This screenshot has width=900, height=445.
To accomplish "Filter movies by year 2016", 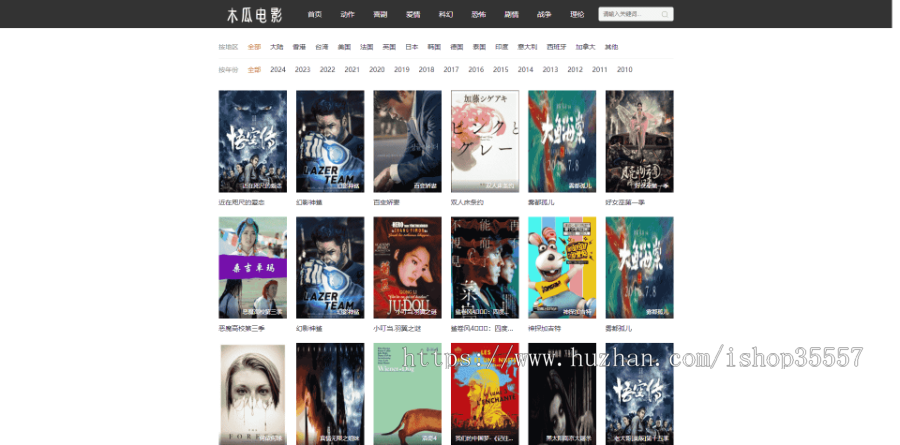I will coord(476,69).
